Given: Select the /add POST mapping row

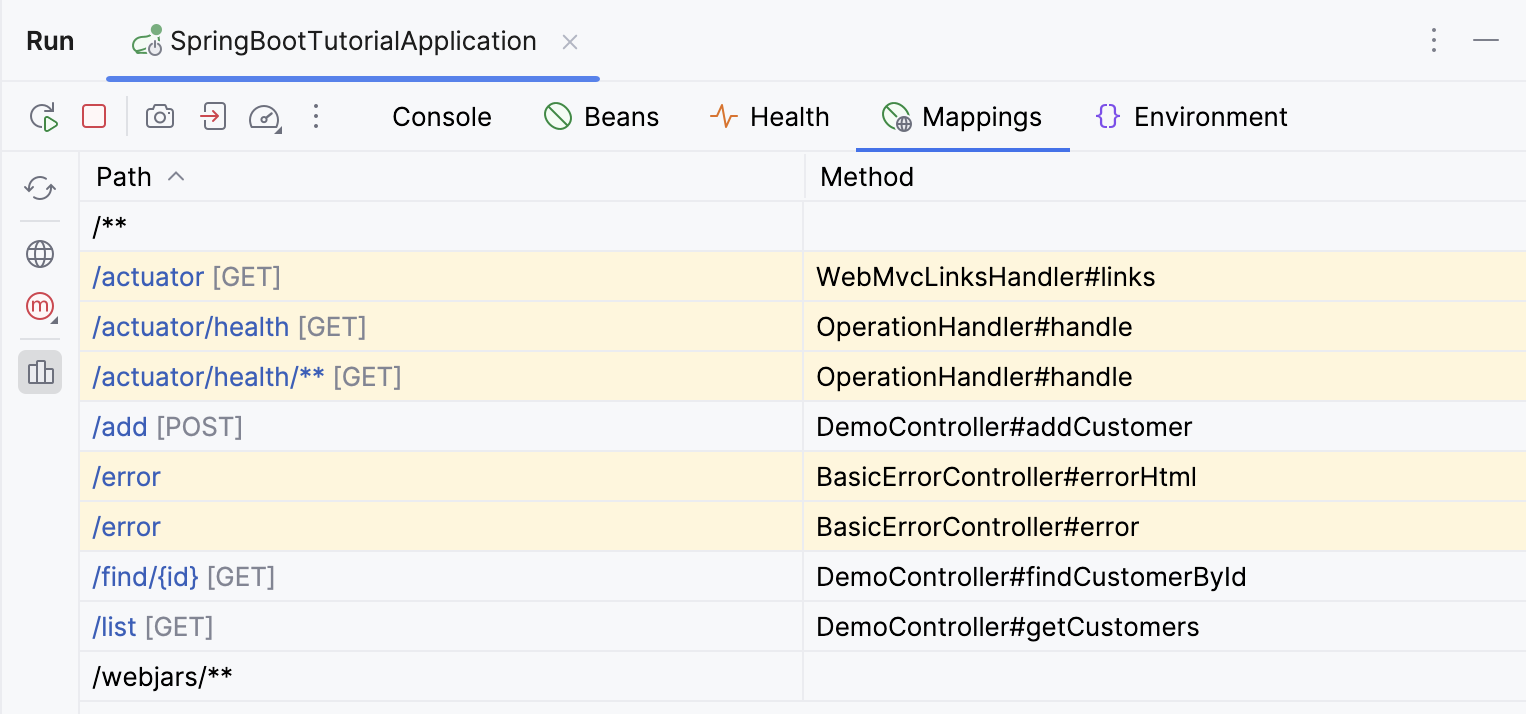Looking at the screenshot, I should 119,427.
